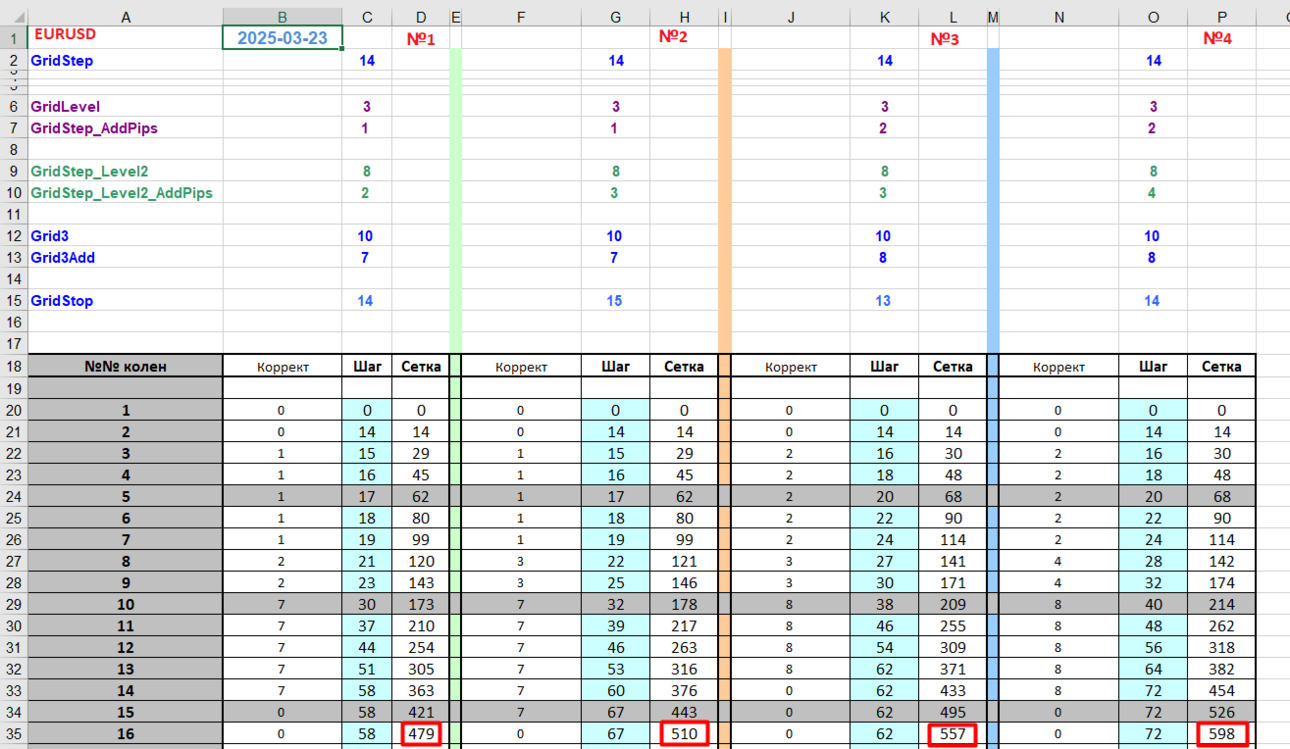Select column D header

coord(421,17)
